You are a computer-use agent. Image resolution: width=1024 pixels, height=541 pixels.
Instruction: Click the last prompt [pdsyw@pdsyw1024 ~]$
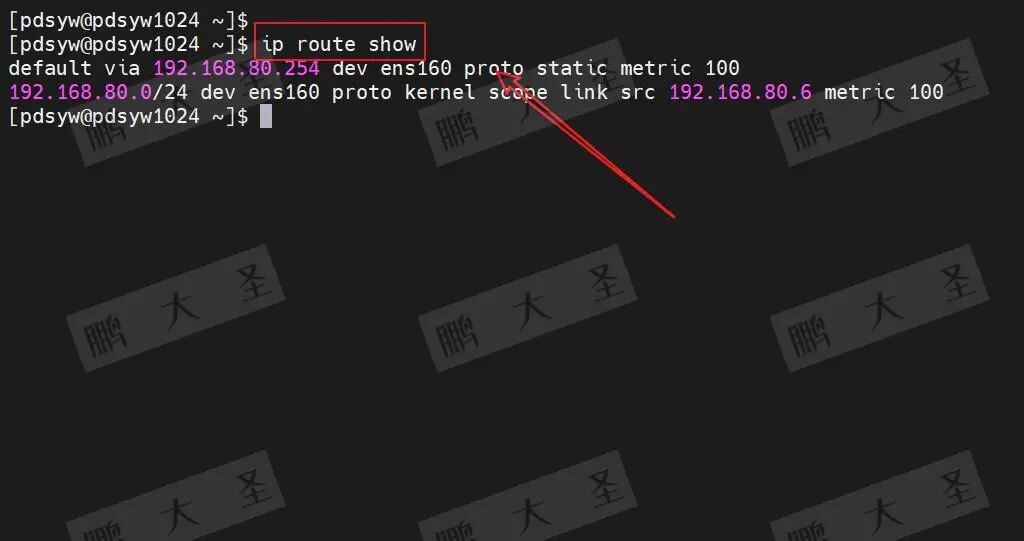(x=128, y=116)
